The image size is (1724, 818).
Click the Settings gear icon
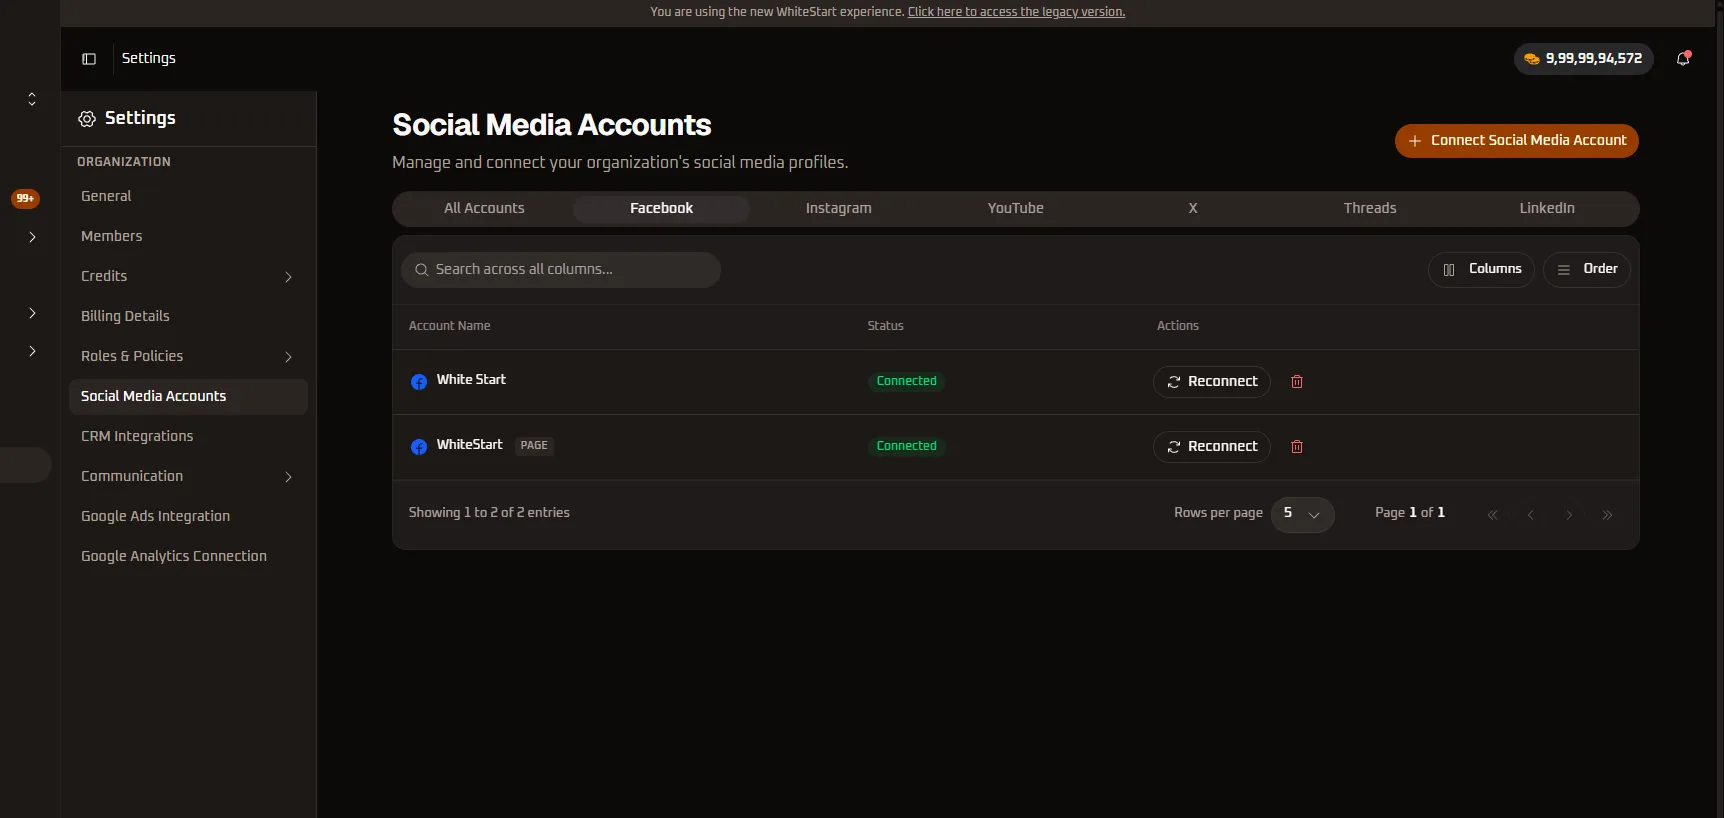click(x=87, y=119)
